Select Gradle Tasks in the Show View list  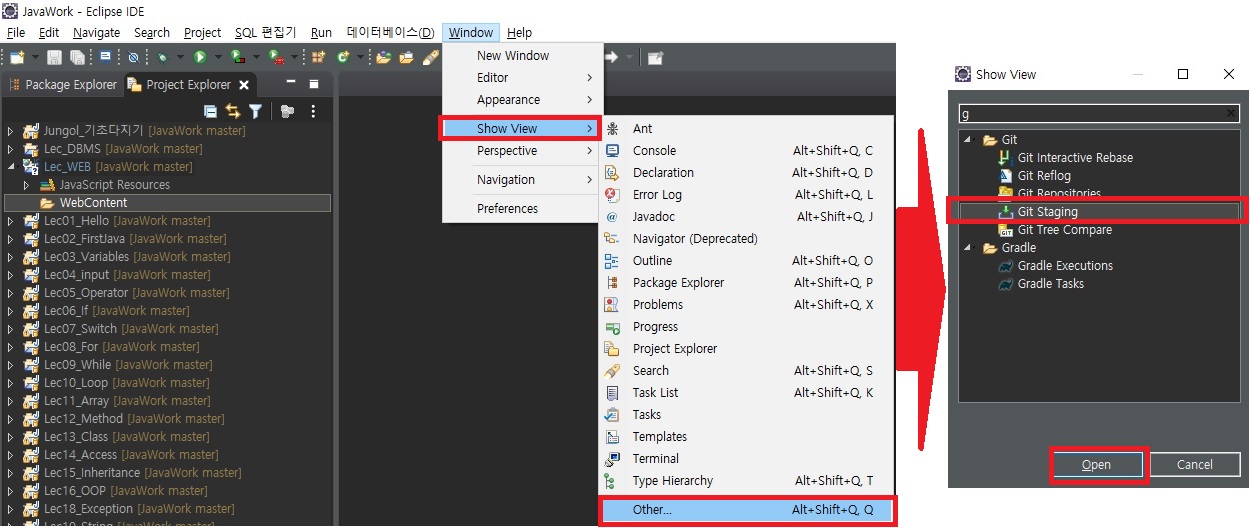pos(1050,283)
